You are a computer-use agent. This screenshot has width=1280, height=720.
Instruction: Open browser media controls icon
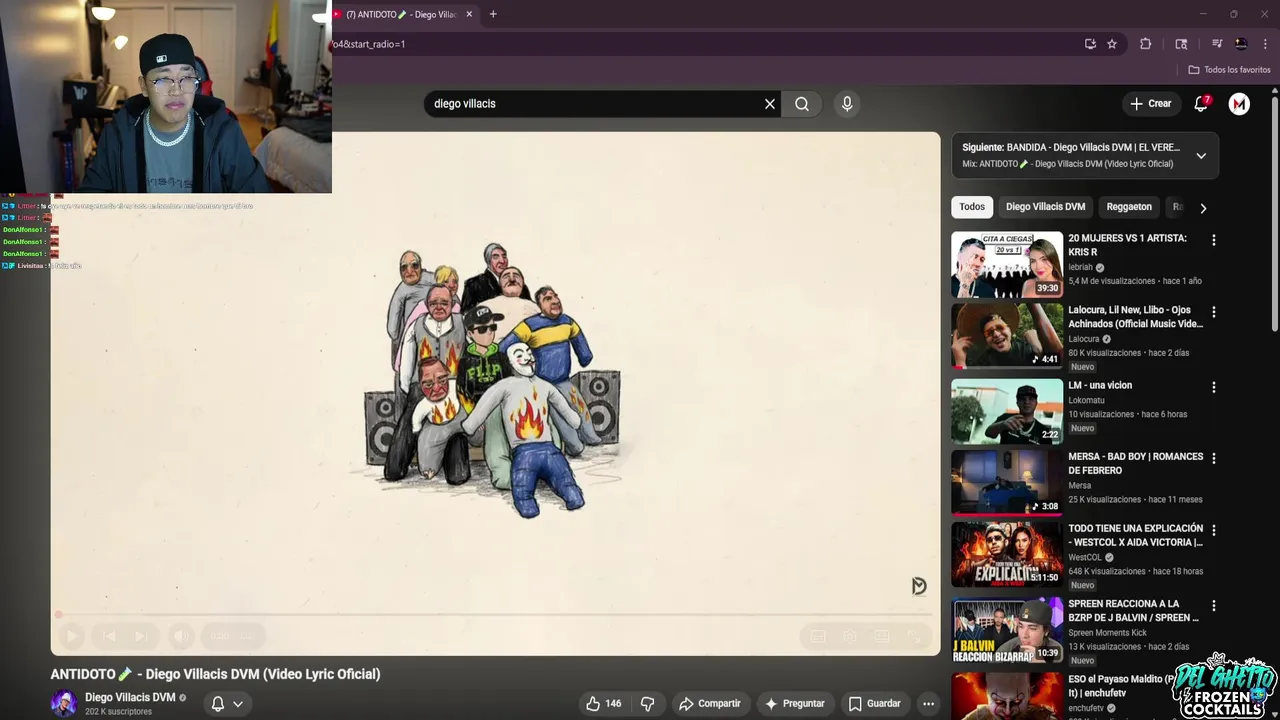pyautogui.click(x=1217, y=44)
